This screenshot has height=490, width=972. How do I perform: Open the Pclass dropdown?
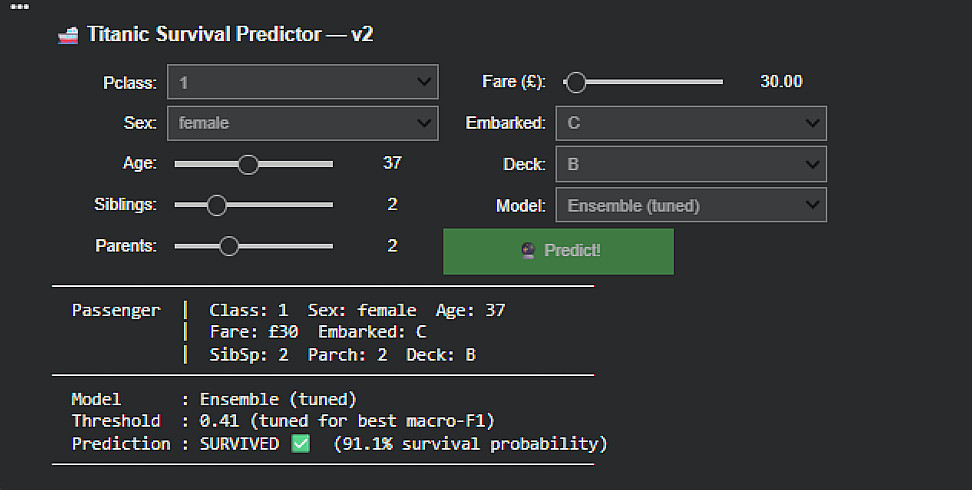302,82
